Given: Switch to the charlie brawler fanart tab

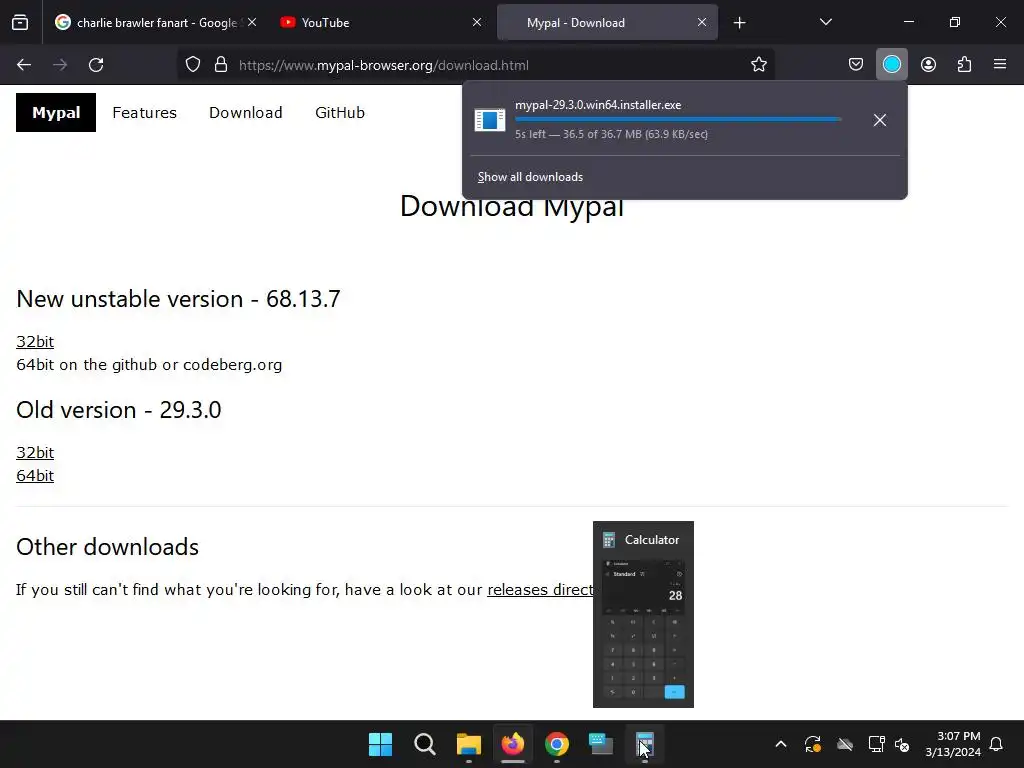Looking at the screenshot, I should (x=155, y=23).
